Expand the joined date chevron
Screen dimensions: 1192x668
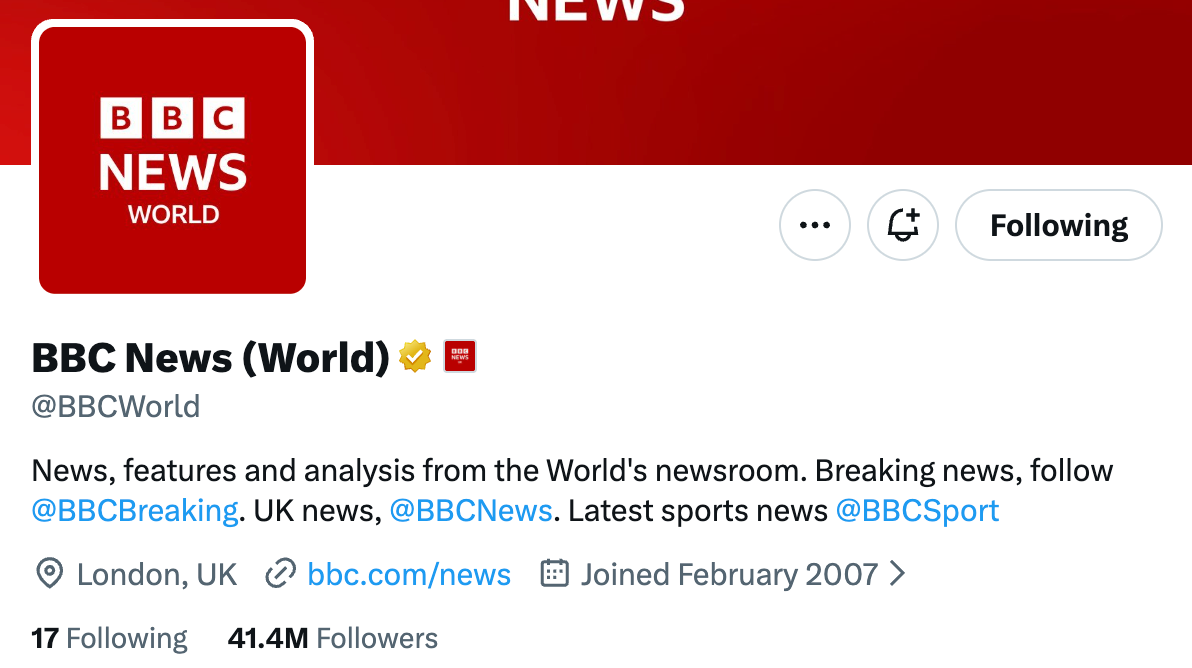[897, 574]
